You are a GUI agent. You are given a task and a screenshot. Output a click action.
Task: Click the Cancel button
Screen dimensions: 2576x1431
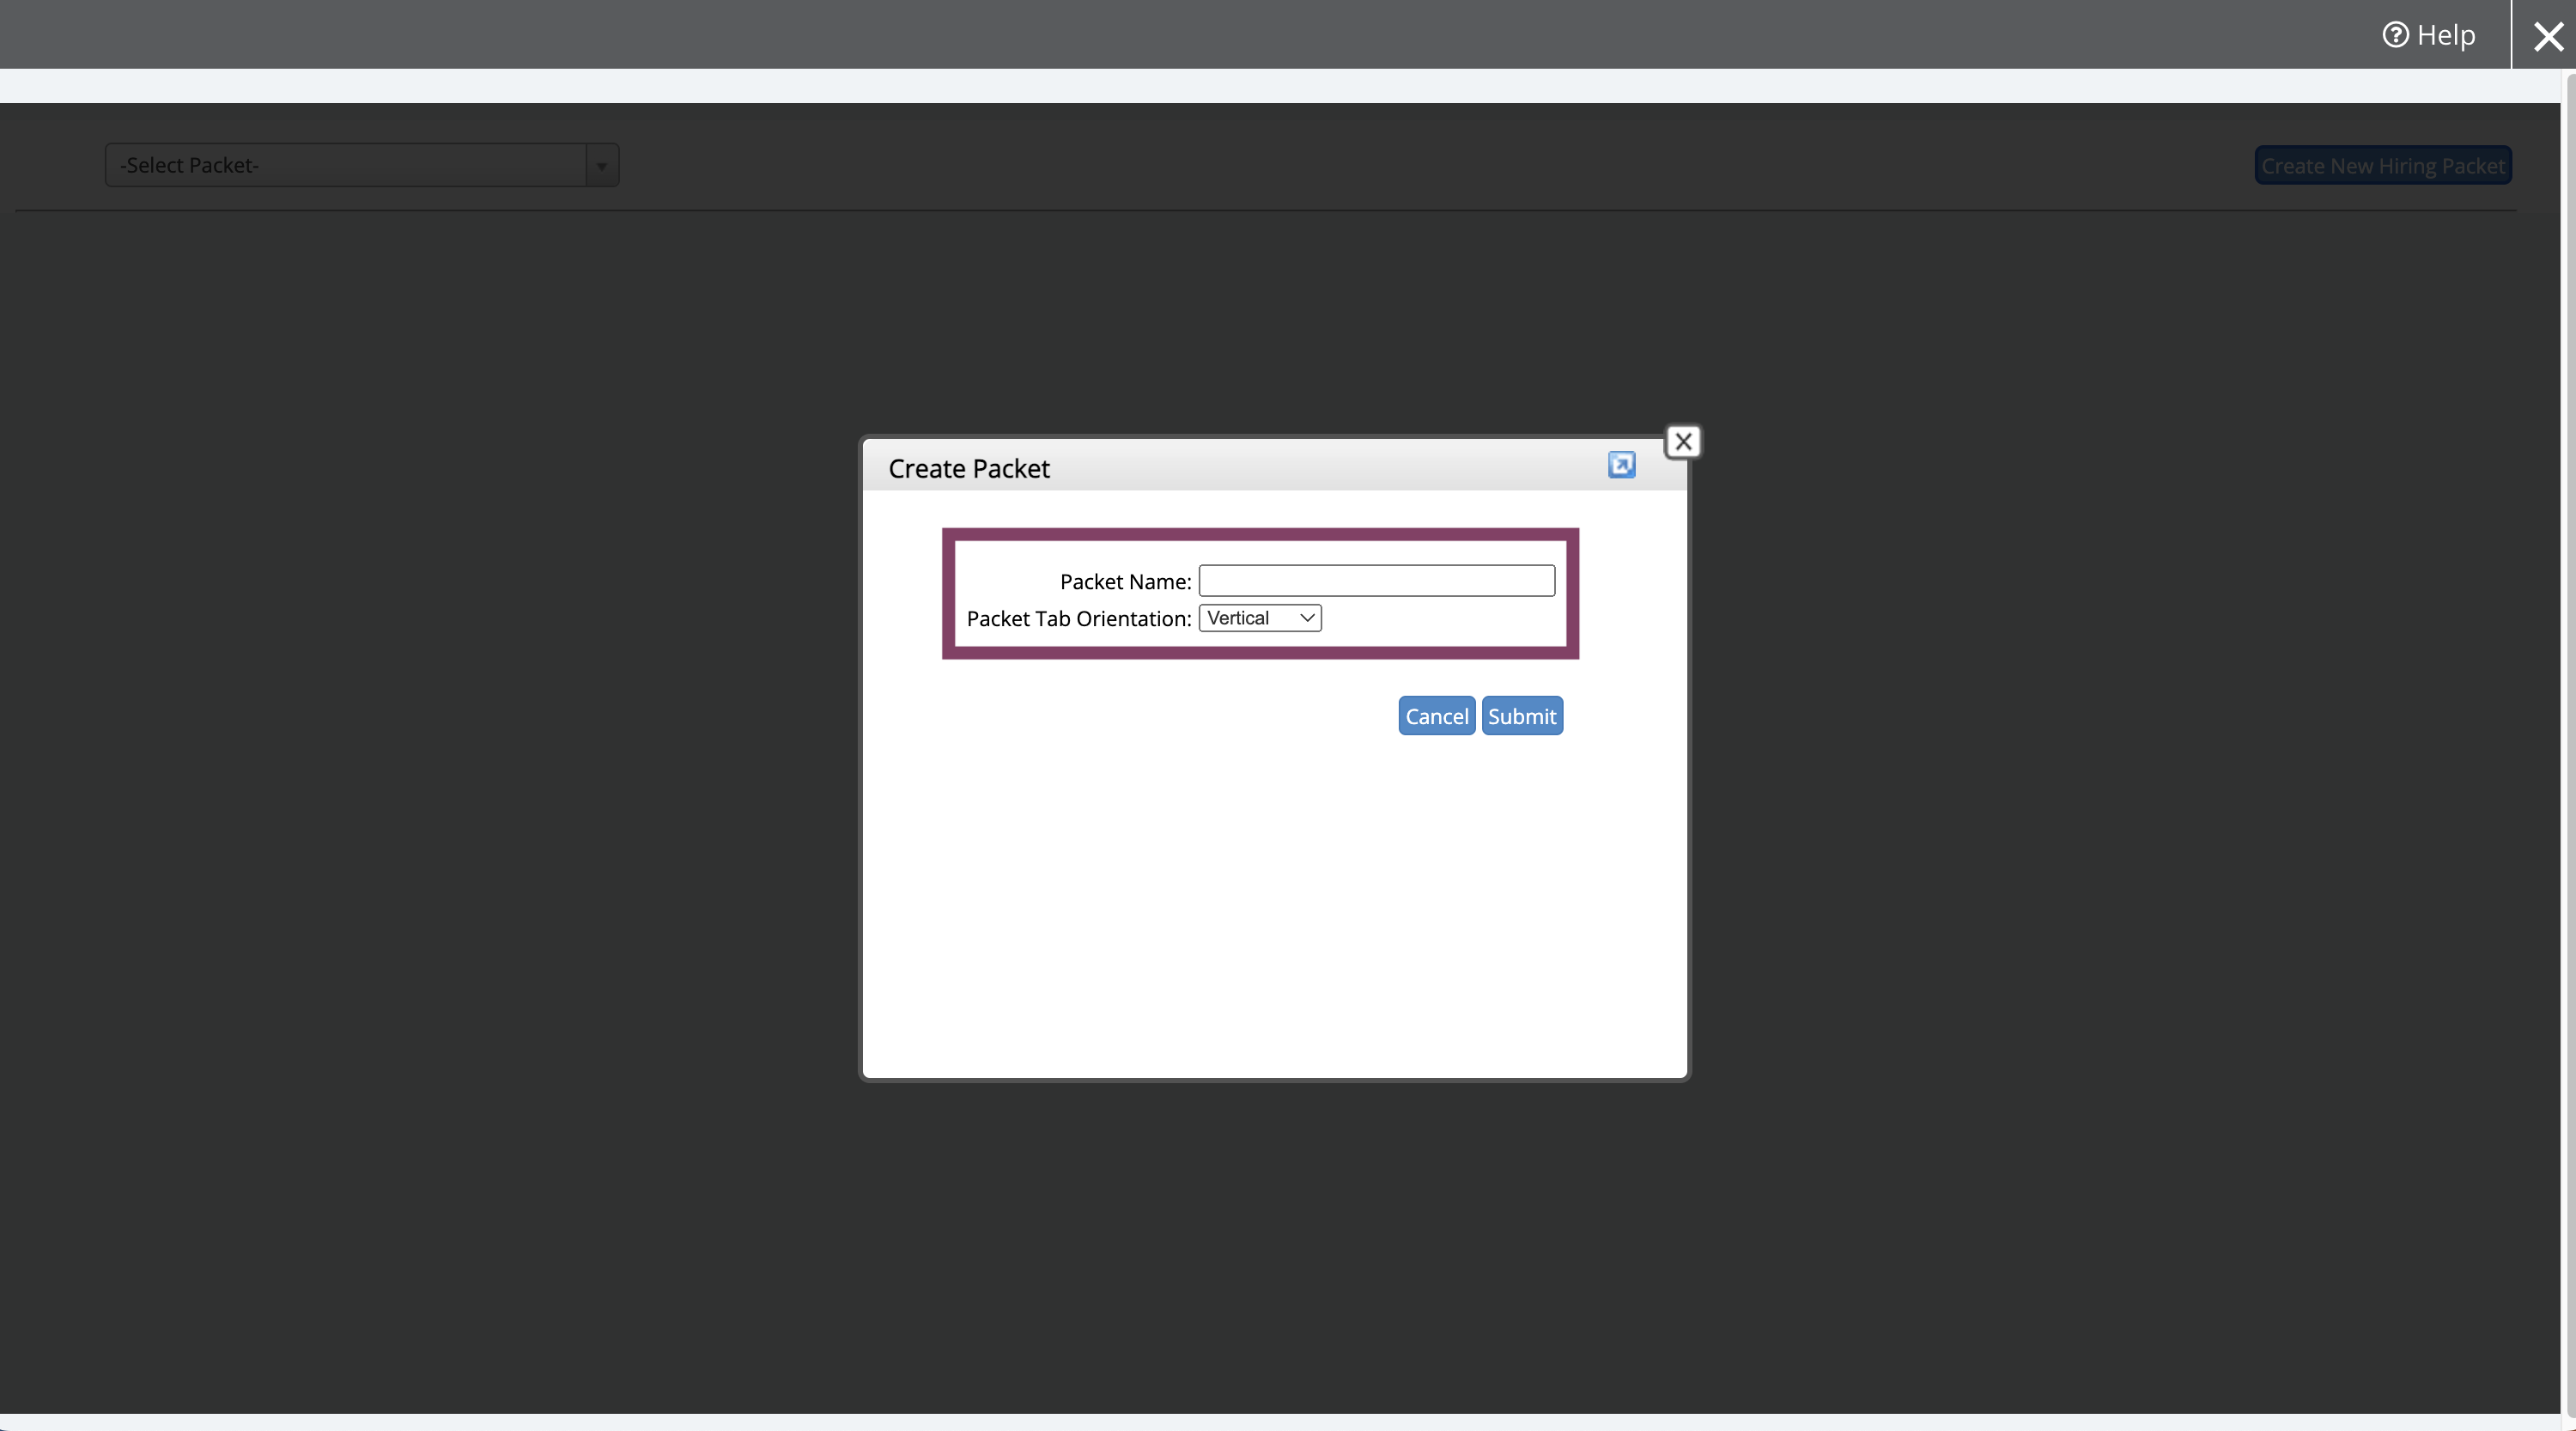(x=1436, y=716)
